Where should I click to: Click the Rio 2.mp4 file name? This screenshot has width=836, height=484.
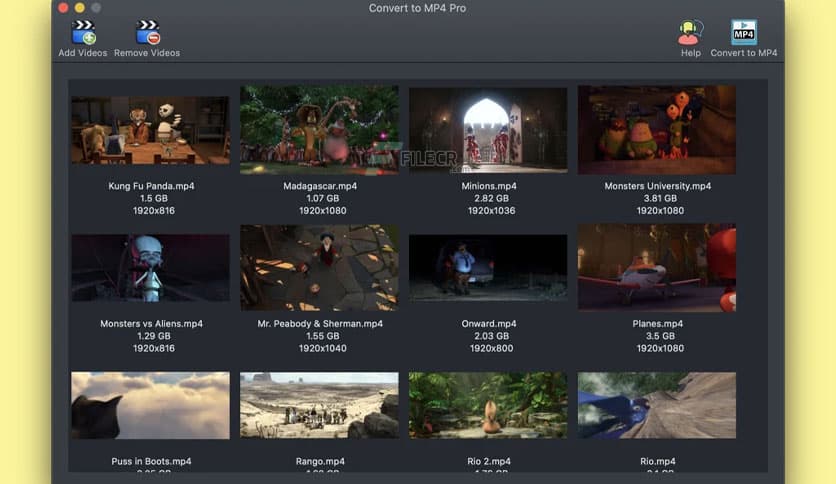489,462
